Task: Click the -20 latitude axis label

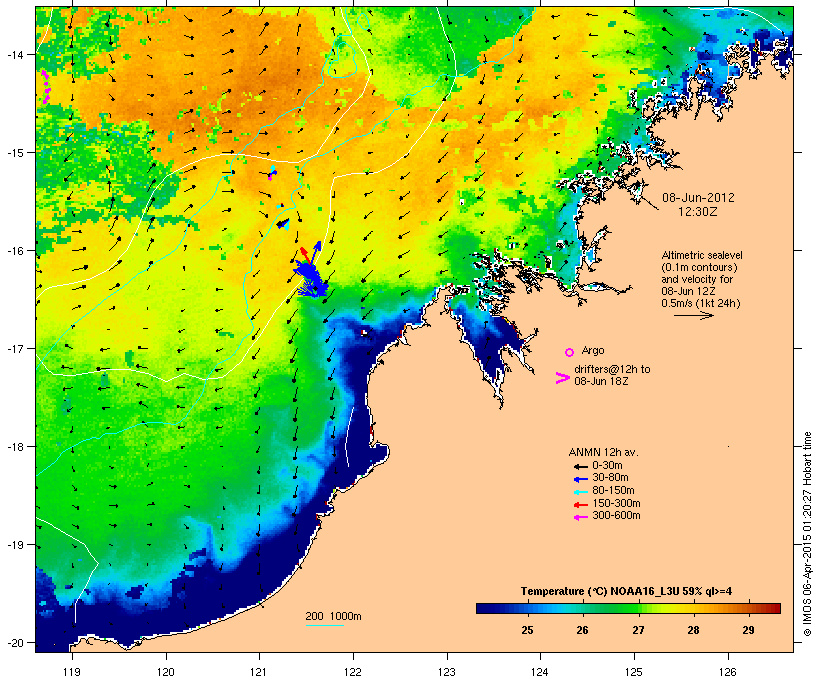Action: (14, 643)
